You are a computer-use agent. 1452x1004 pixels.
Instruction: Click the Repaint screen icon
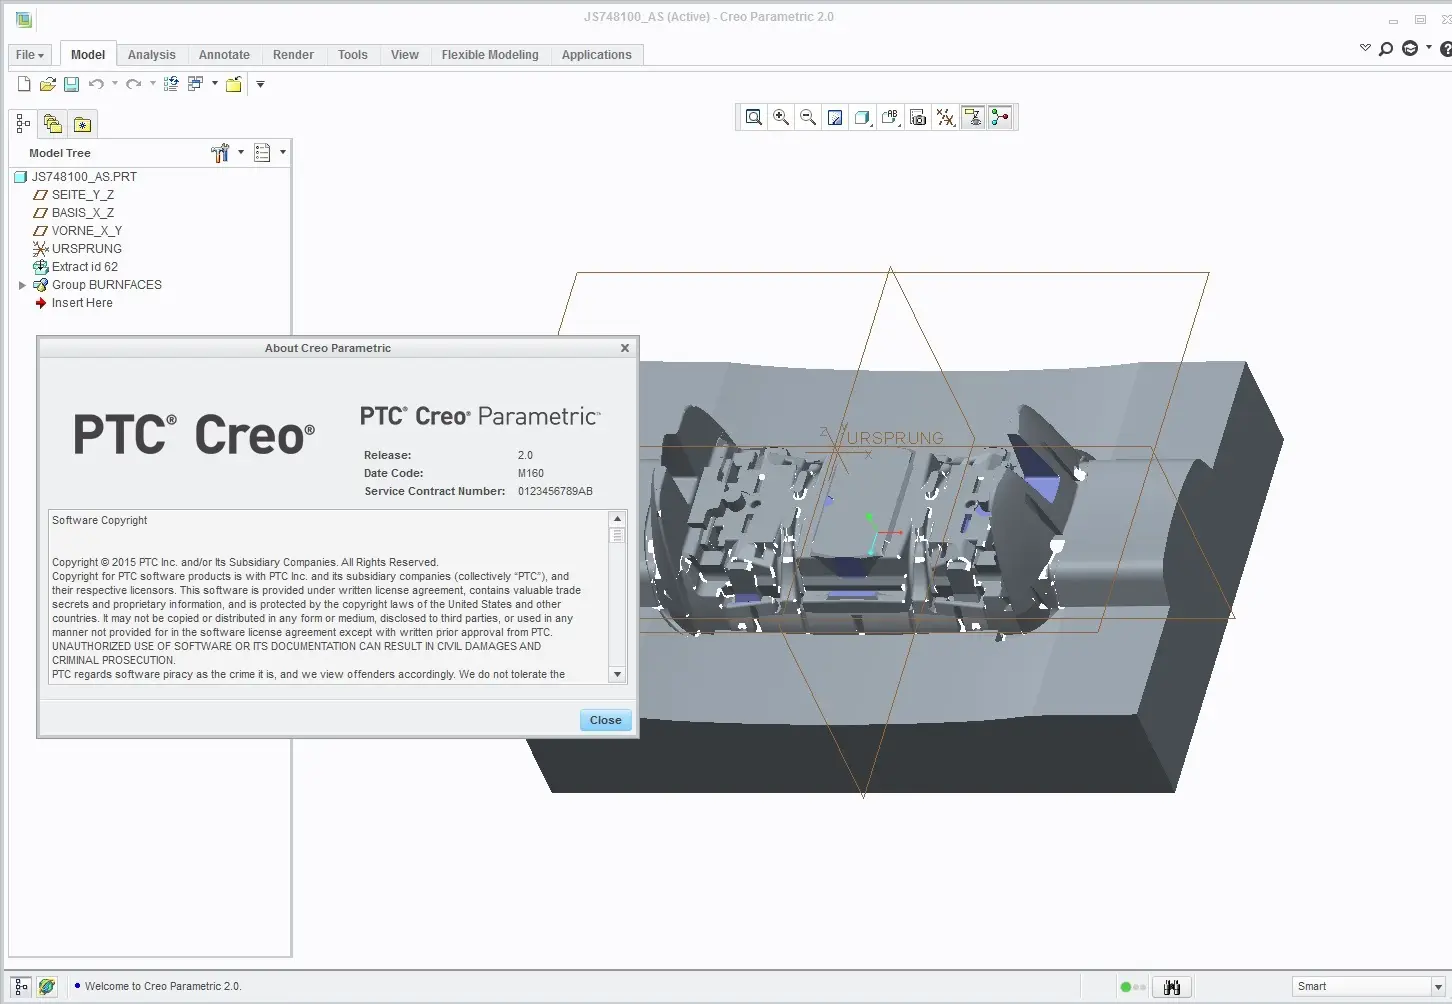(x=835, y=118)
